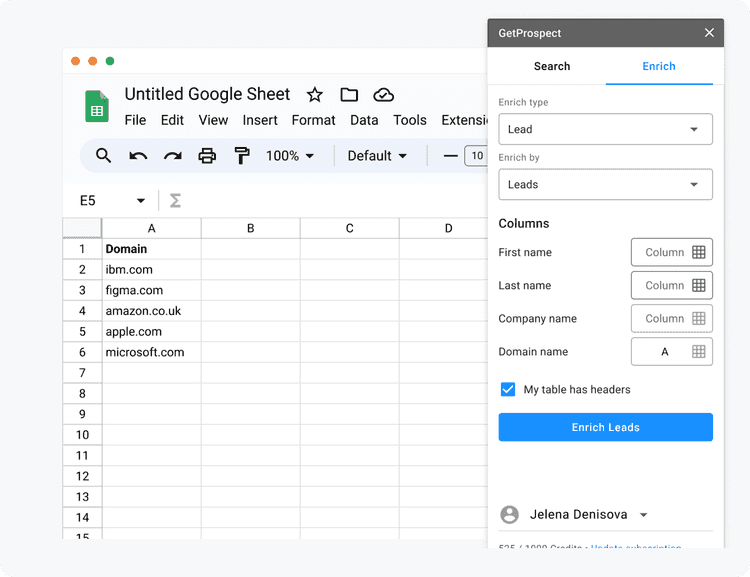Open the Format menu
The height and width of the screenshot is (577, 750).
(313, 120)
